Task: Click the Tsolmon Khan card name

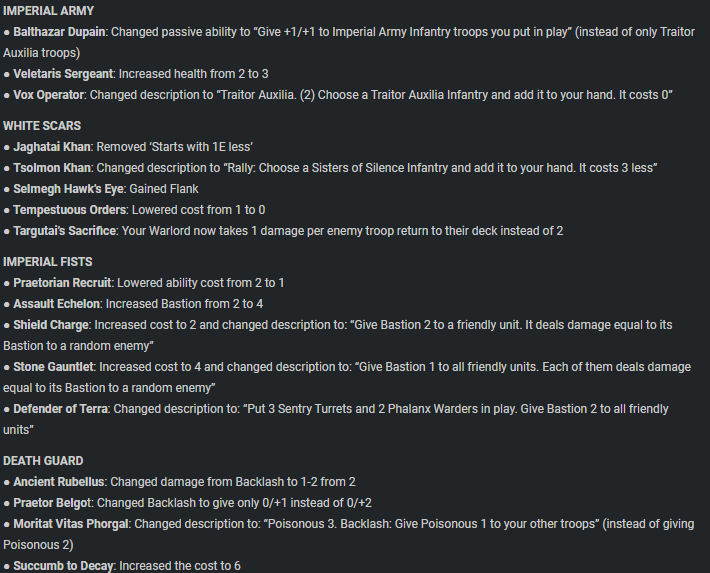Action: [52, 168]
